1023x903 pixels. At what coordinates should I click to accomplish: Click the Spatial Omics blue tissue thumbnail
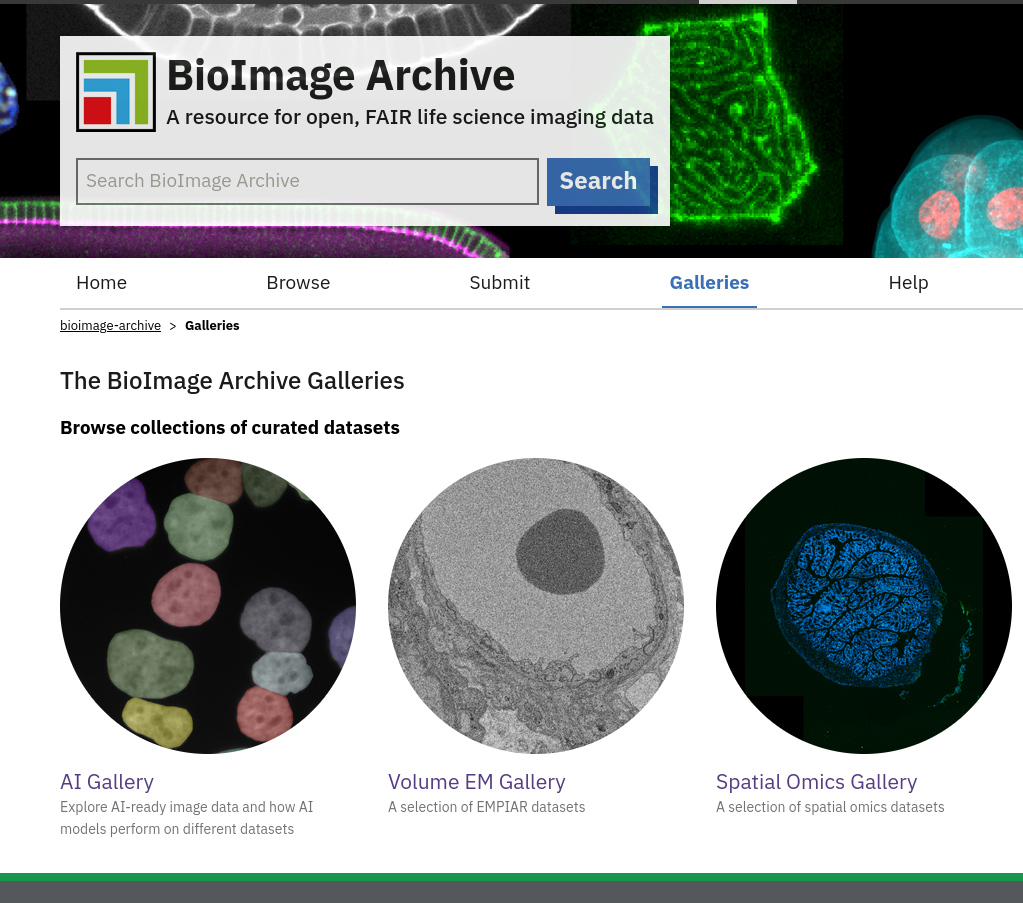point(863,605)
